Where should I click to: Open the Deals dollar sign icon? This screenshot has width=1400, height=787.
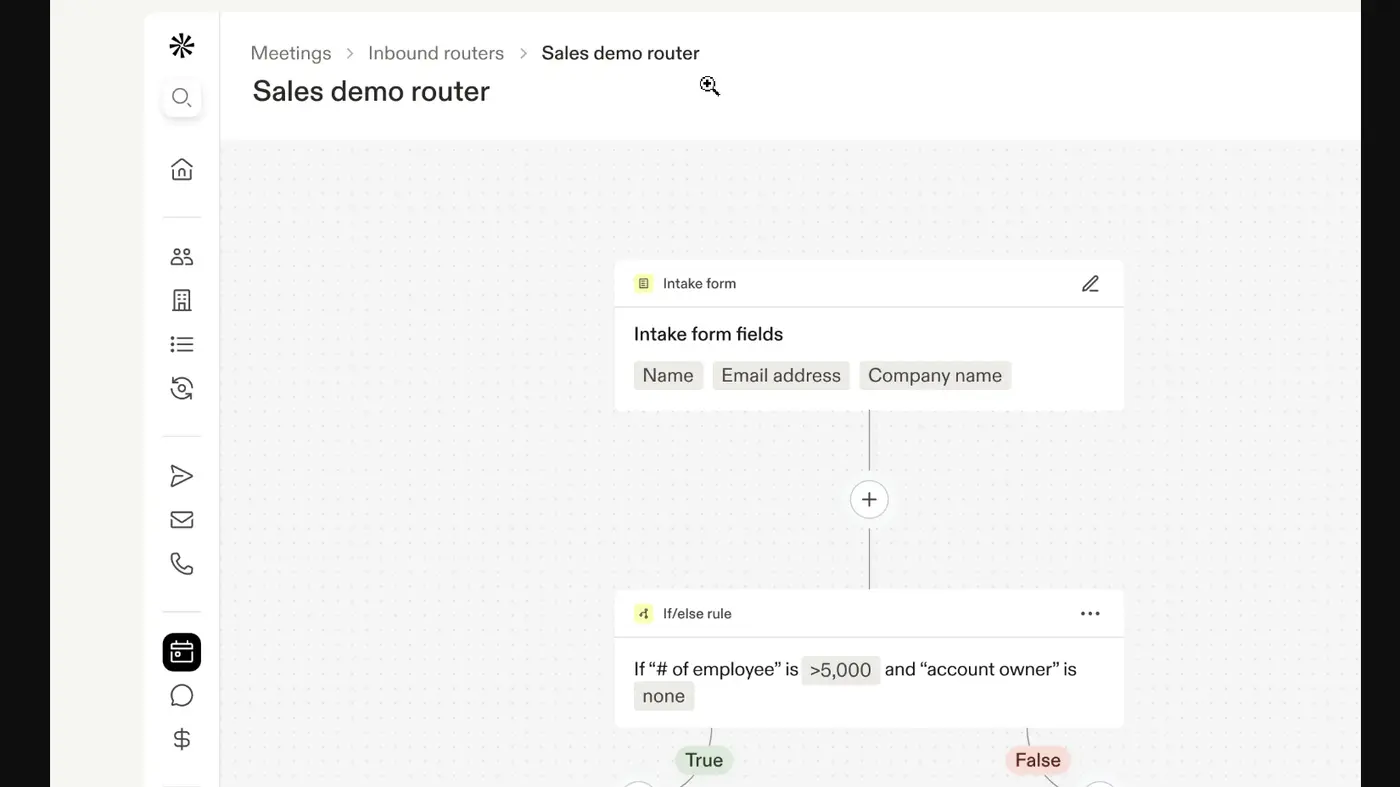click(181, 740)
